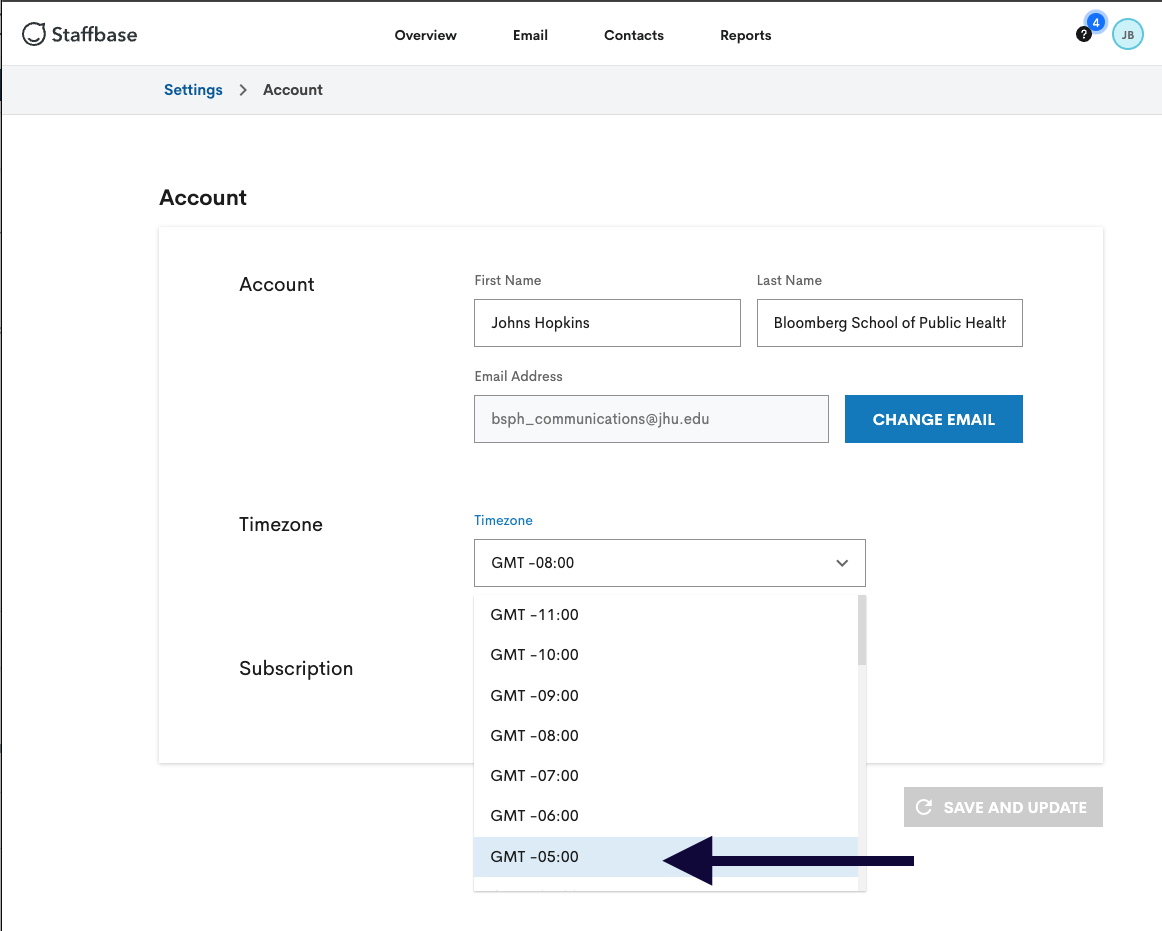The height and width of the screenshot is (931, 1162).
Task: Click the timezone list scrollbar thumb
Action: 862,630
